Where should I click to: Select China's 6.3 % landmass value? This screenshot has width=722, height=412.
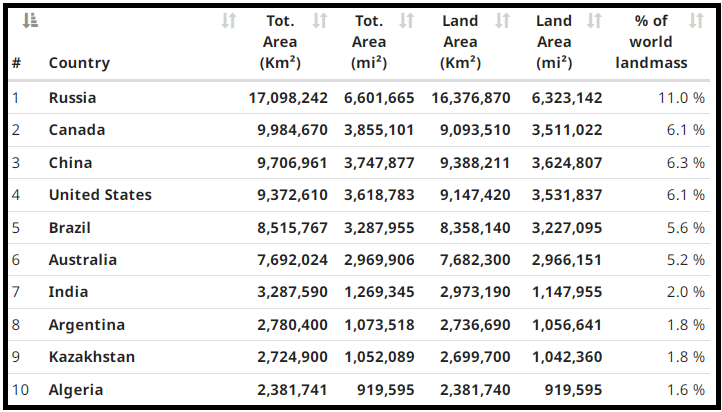[x=685, y=163]
